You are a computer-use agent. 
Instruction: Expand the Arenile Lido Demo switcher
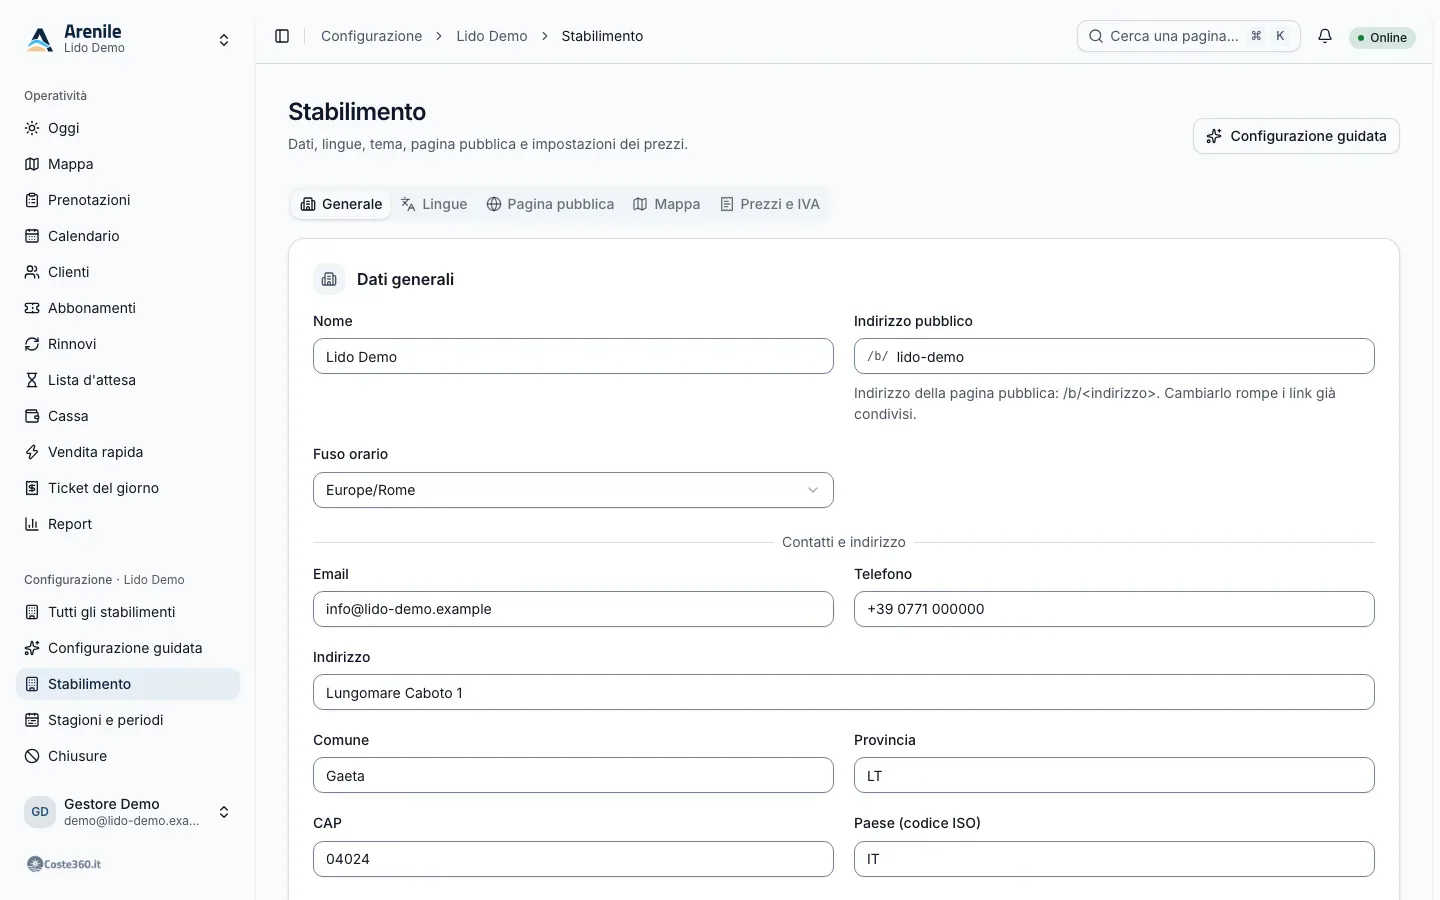click(x=128, y=40)
